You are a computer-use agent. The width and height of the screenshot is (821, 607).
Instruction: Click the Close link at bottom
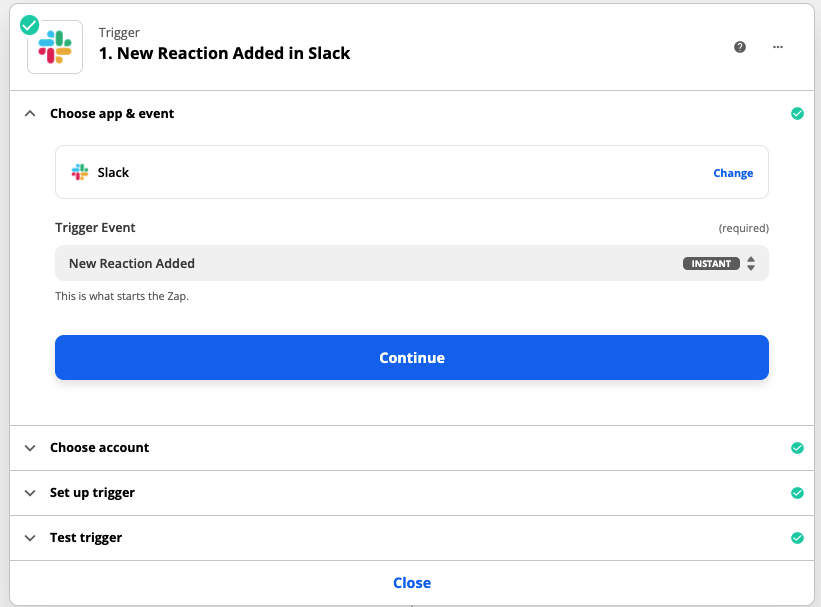pos(412,583)
